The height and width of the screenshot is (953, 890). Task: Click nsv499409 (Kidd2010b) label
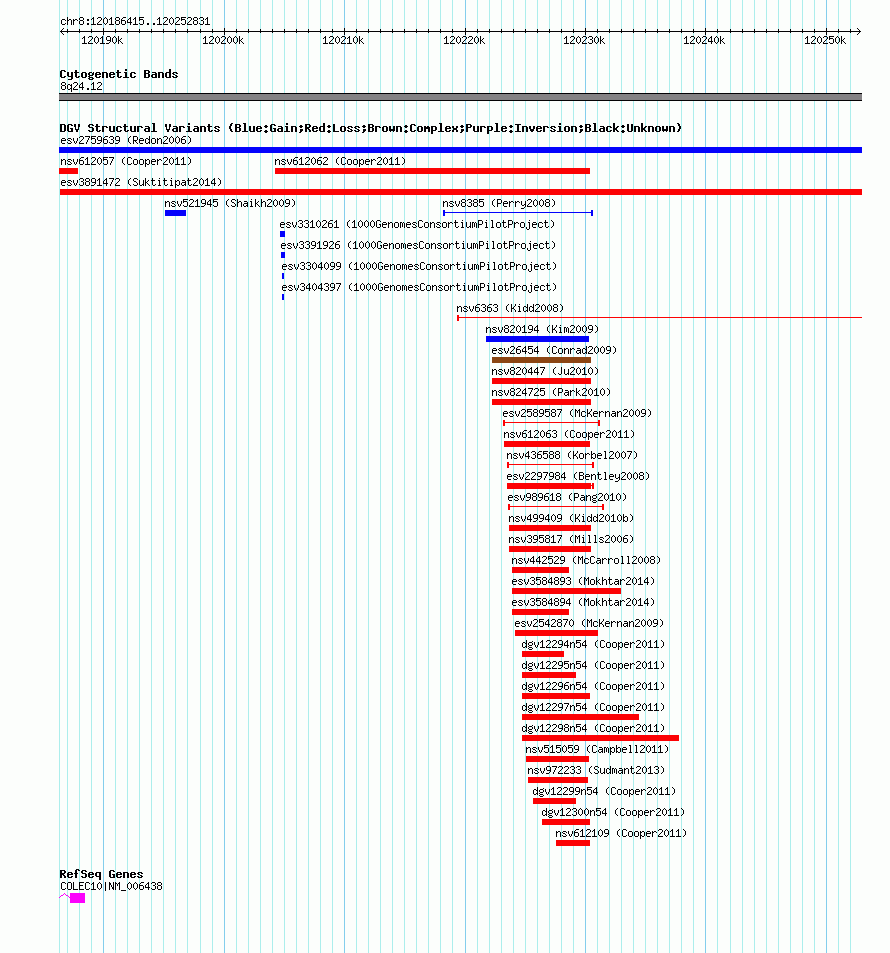571,518
